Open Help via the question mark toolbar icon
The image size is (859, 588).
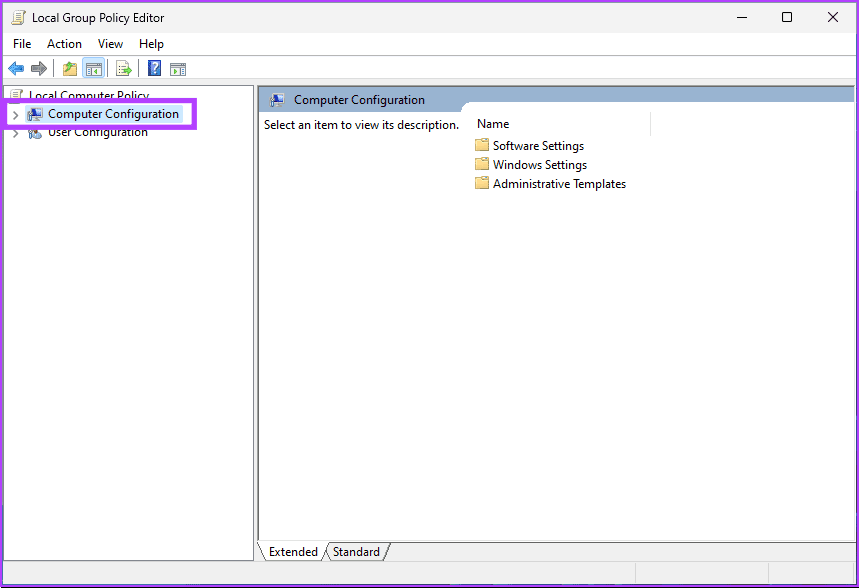click(x=153, y=68)
